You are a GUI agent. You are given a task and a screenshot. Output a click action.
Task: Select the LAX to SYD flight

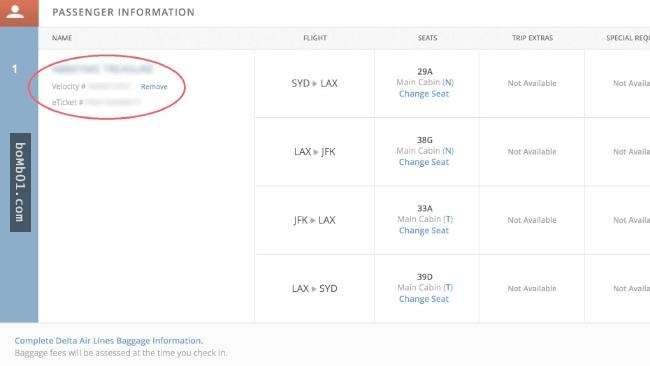[x=314, y=288]
